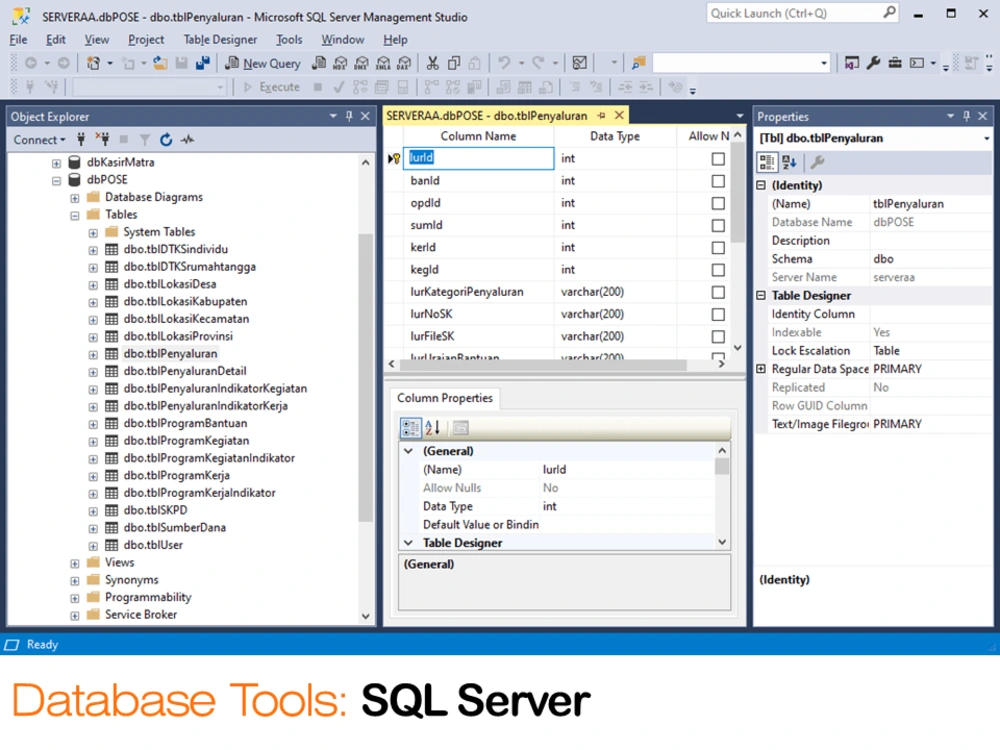The width and height of the screenshot is (1000, 750).
Task: Click the New Query toolbar button
Action: click(x=263, y=63)
